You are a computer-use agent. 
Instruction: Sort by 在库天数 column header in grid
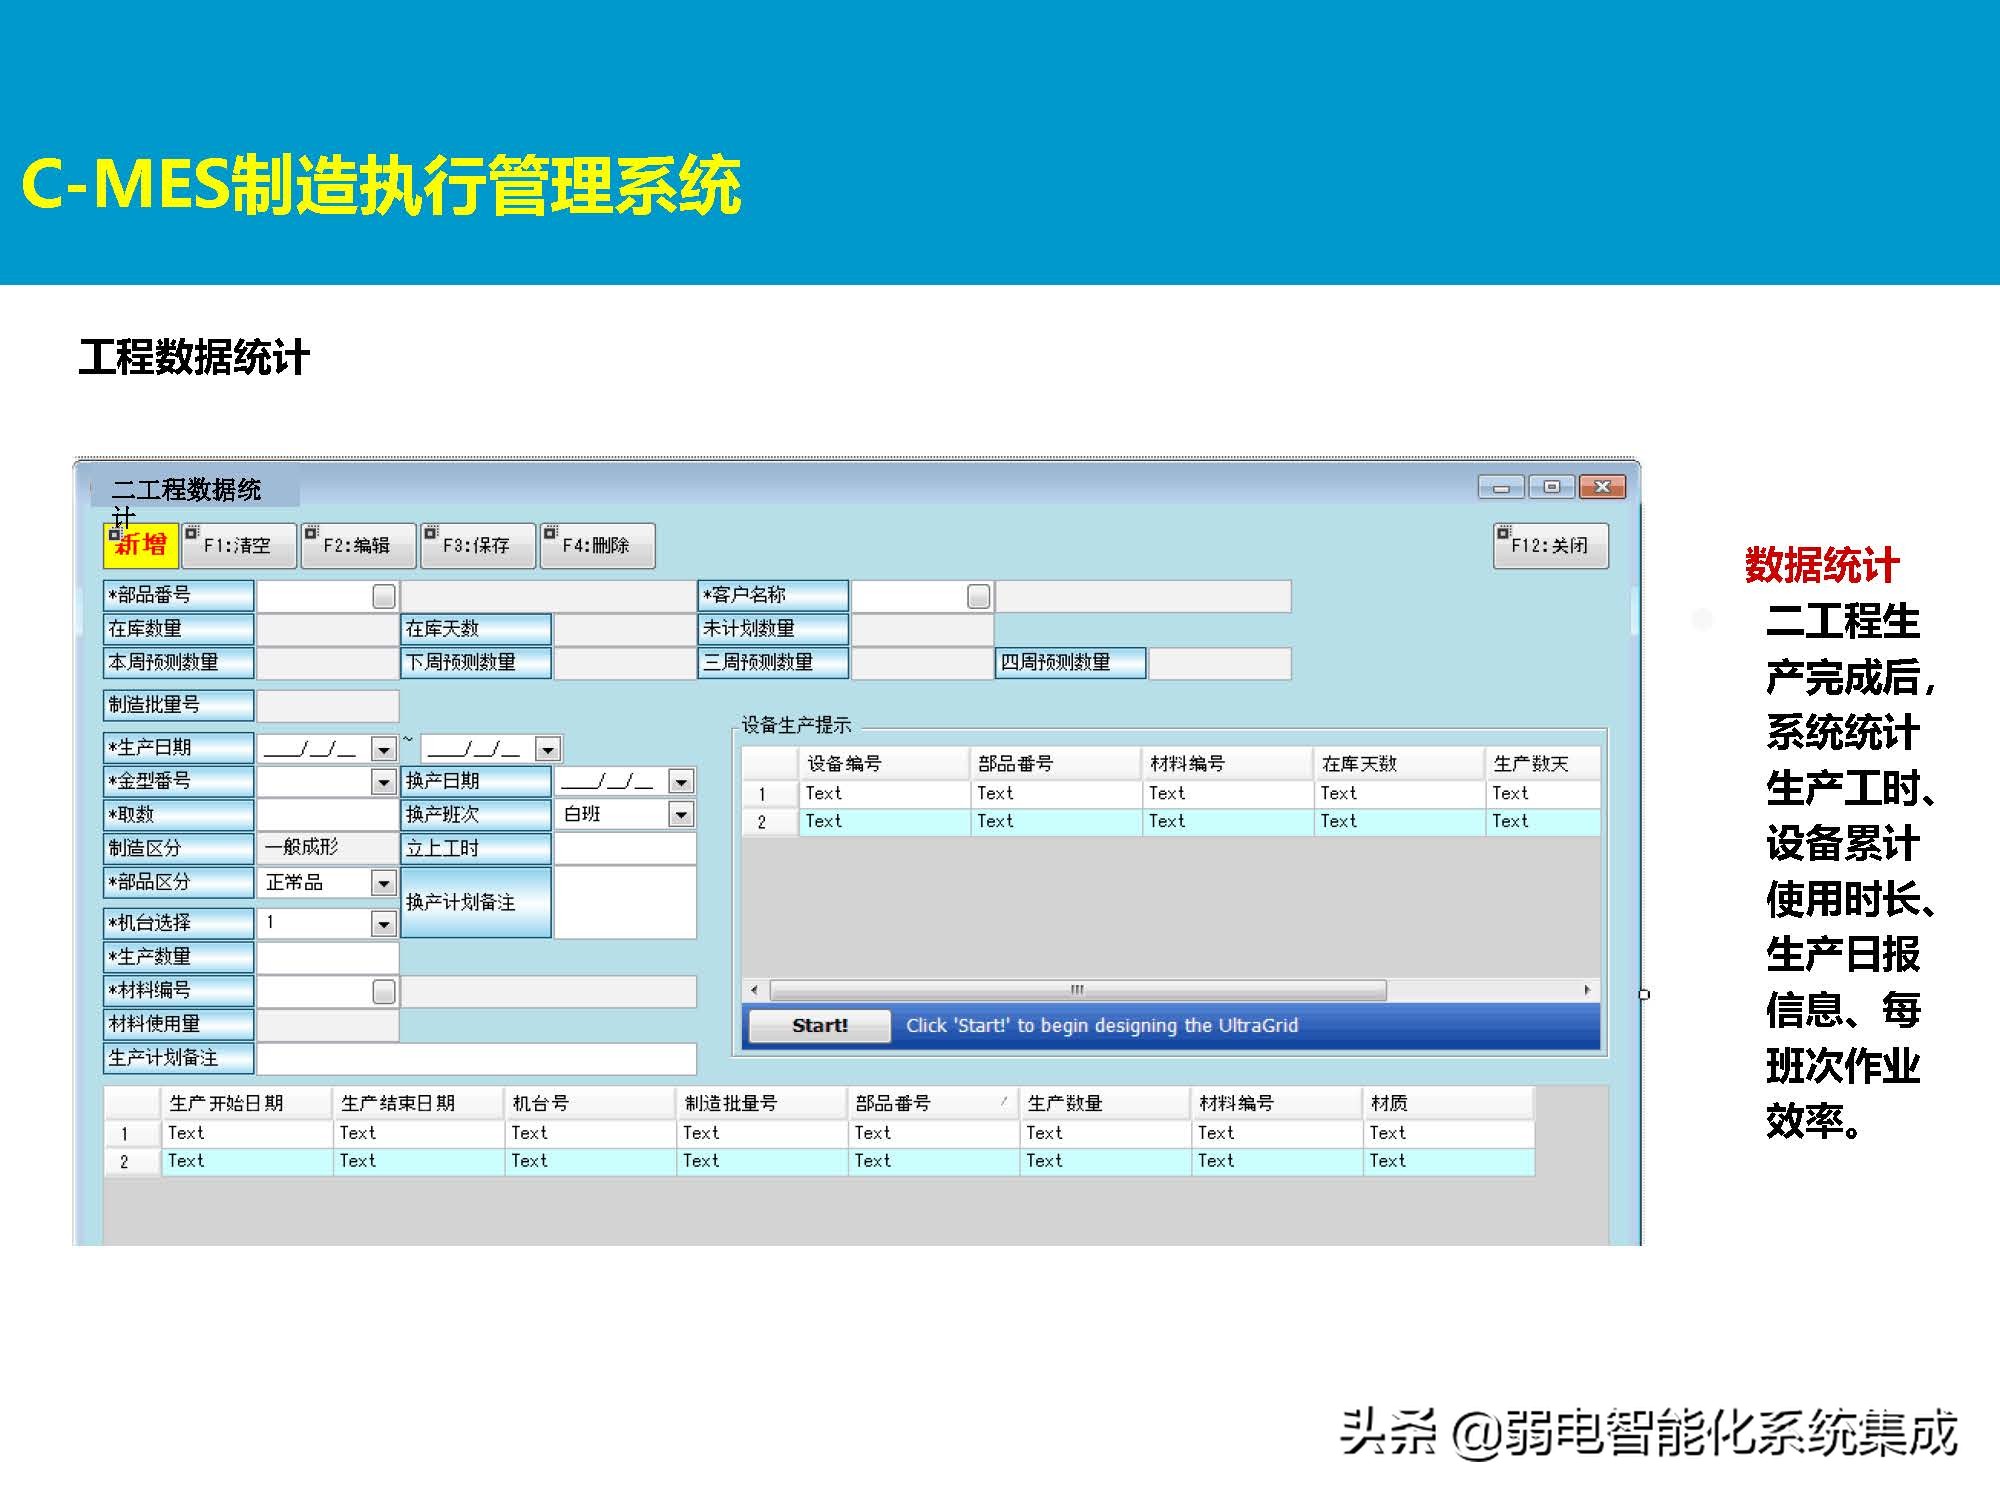click(1400, 764)
